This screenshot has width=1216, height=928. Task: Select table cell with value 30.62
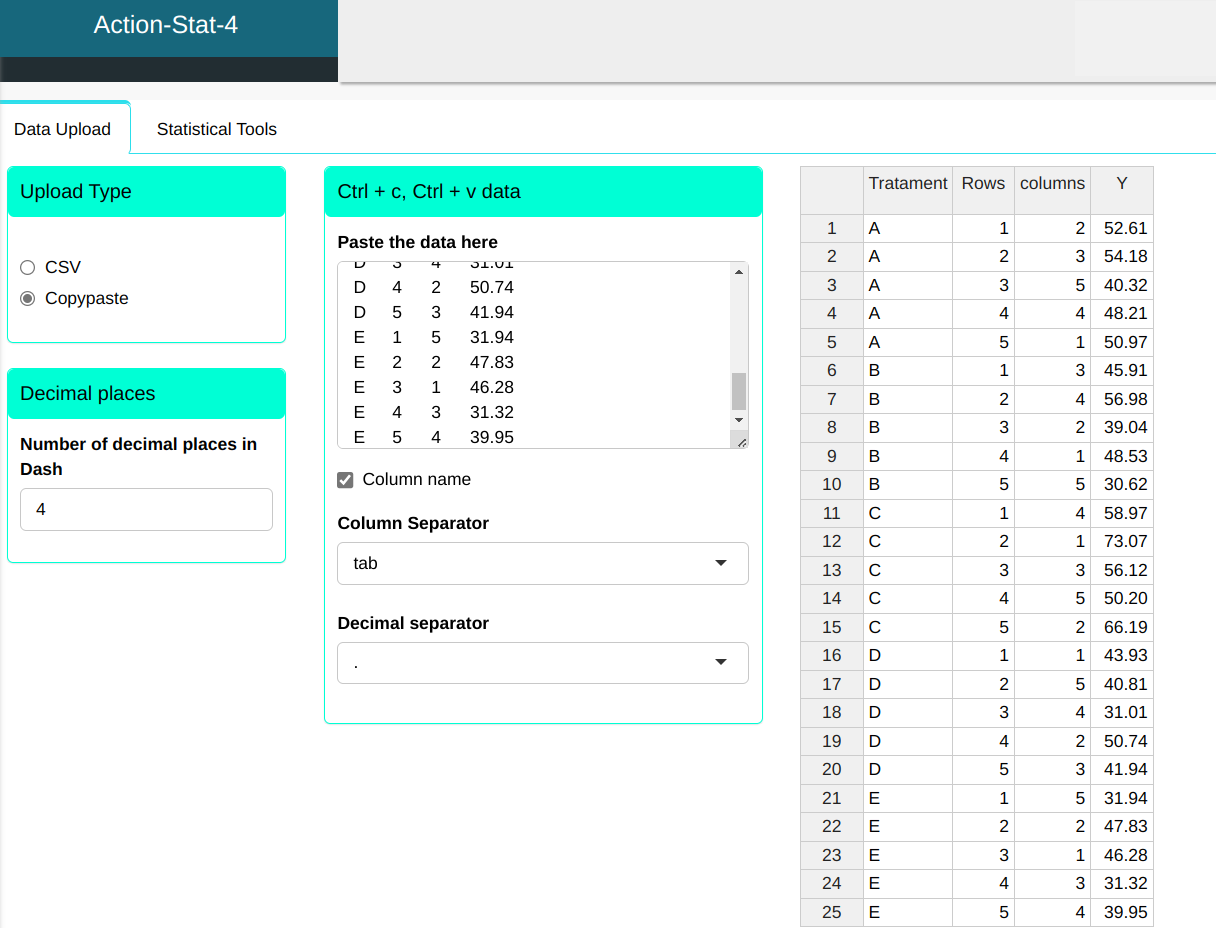point(1122,485)
